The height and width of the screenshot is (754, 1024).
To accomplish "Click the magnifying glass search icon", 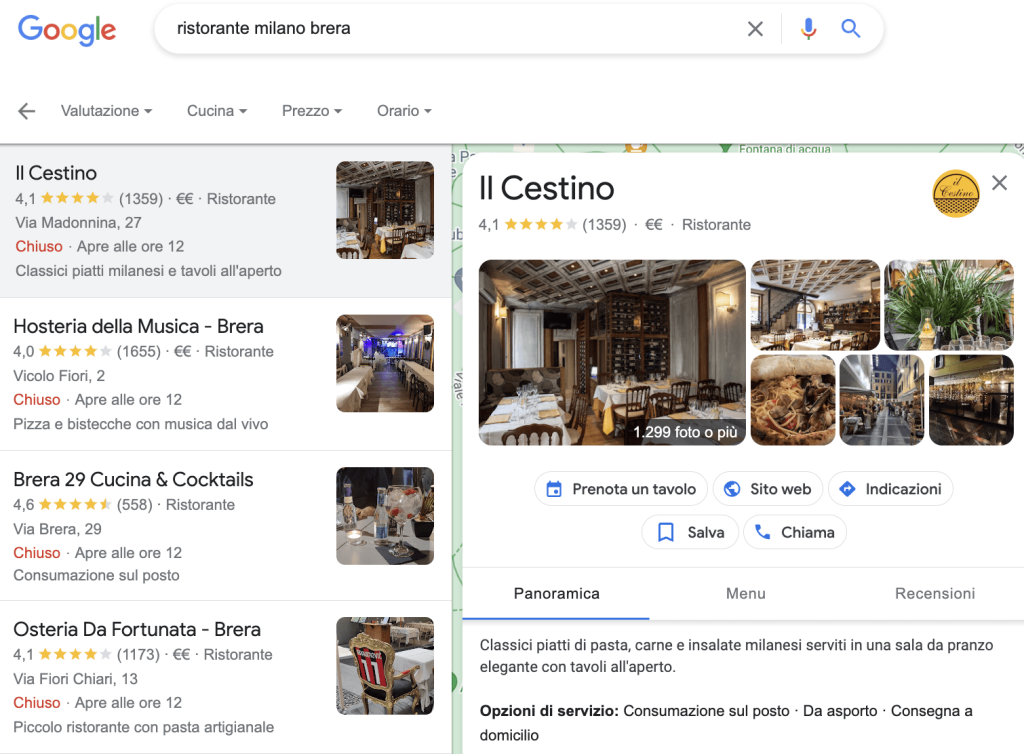I will click(x=851, y=29).
